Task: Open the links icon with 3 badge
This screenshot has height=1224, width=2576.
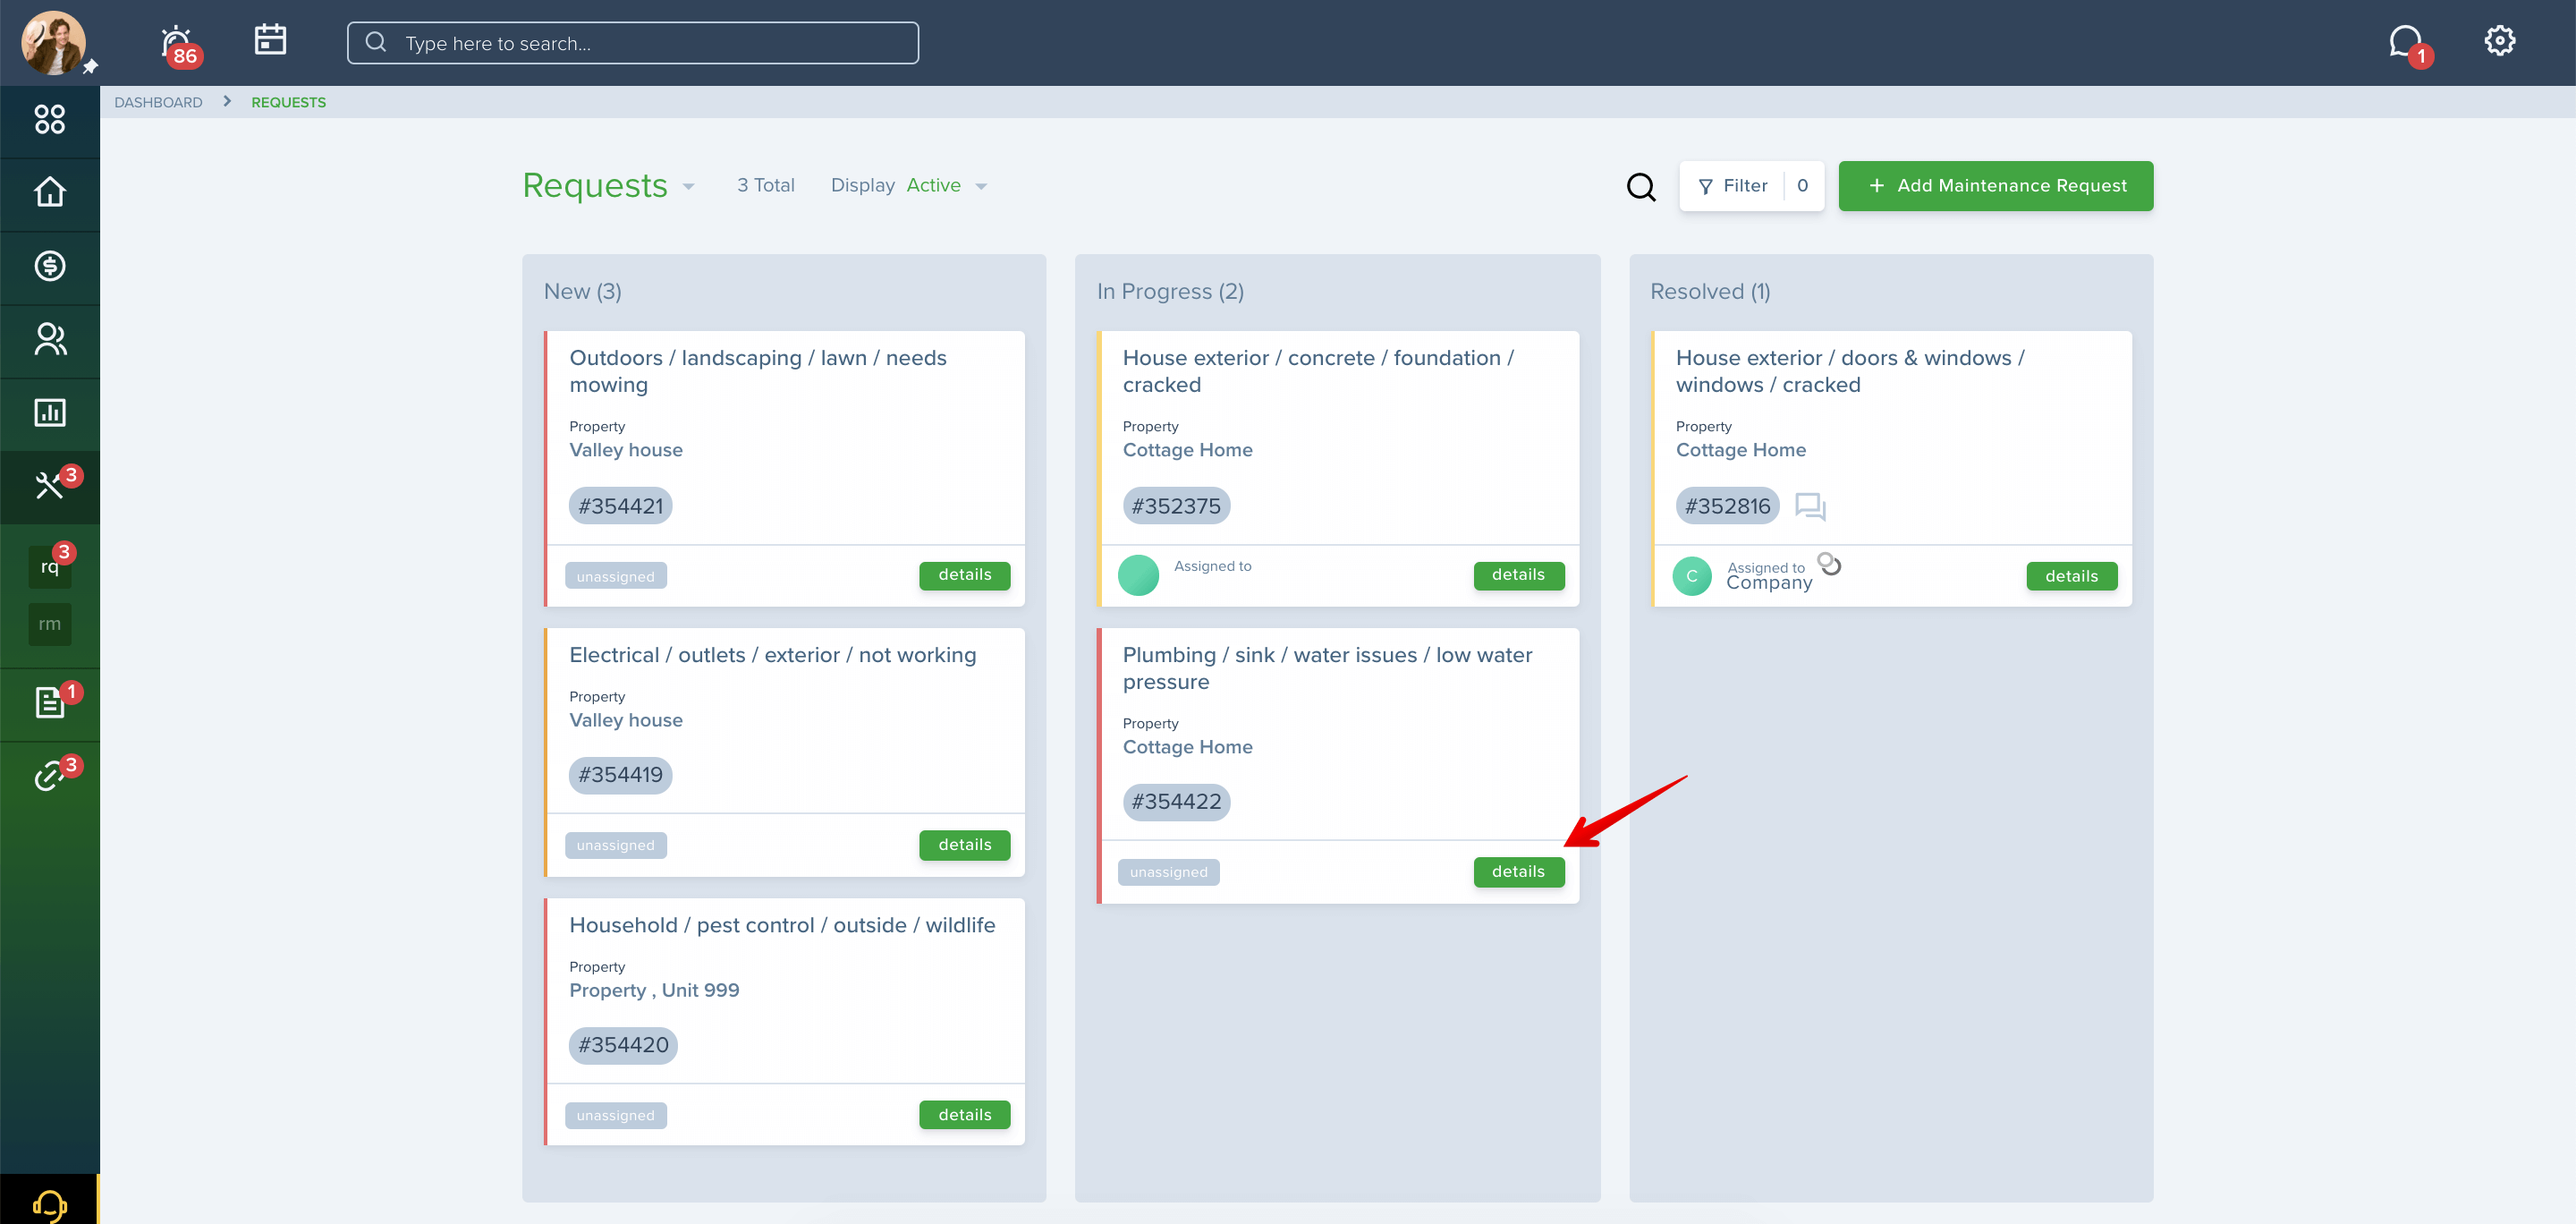Action: (x=50, y=776)
